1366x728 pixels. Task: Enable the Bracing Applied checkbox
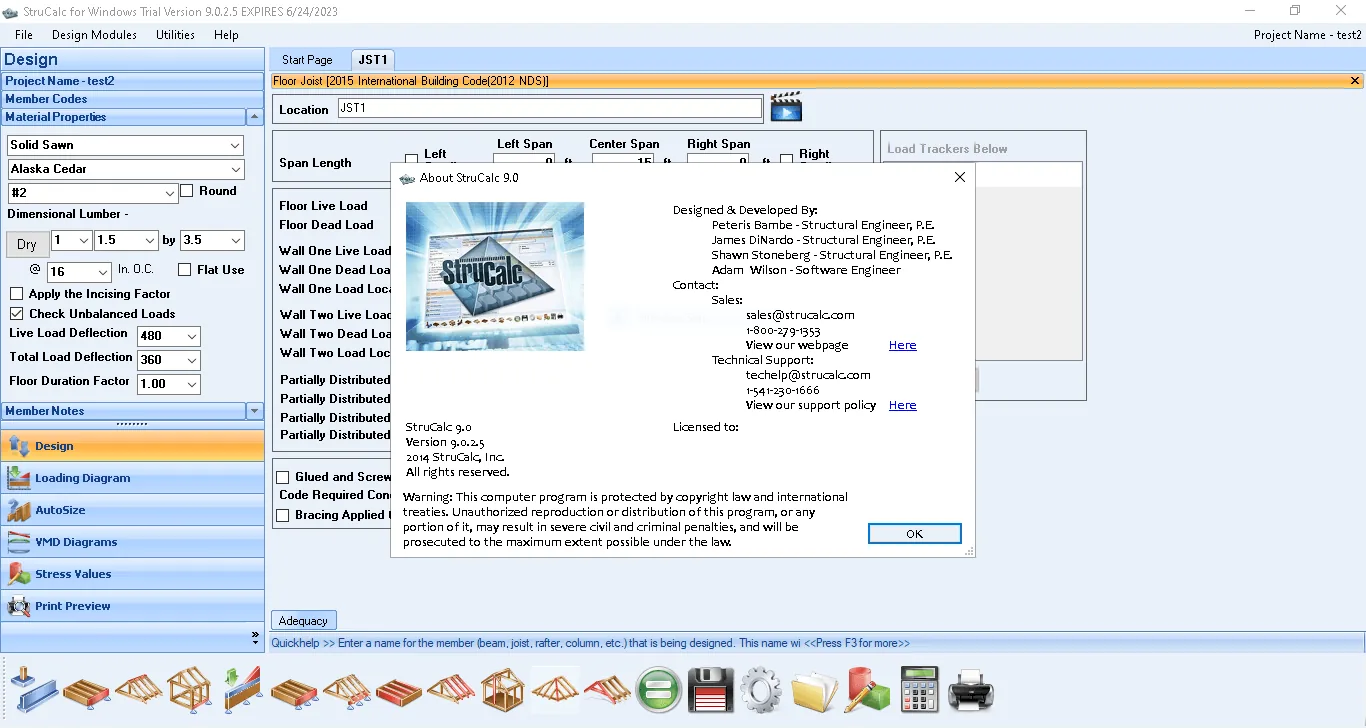pos(283,515)
